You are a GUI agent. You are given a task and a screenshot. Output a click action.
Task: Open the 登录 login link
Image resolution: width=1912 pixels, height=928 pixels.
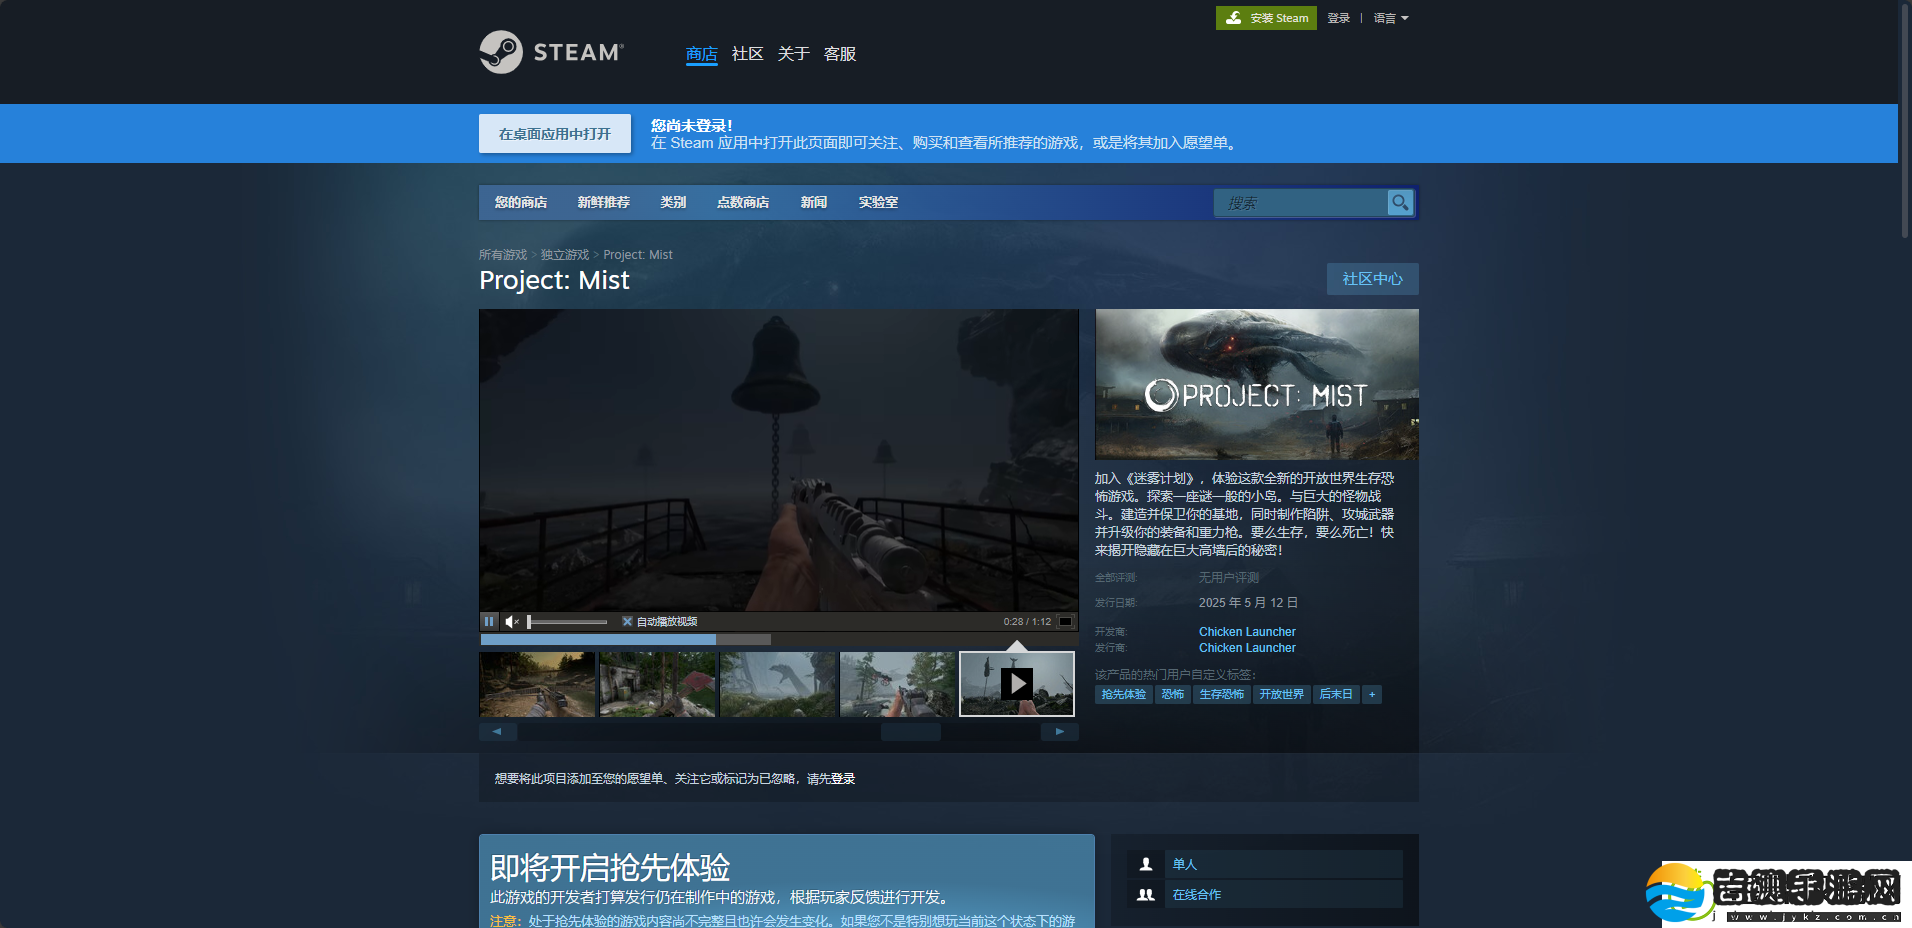(1338, 18)
